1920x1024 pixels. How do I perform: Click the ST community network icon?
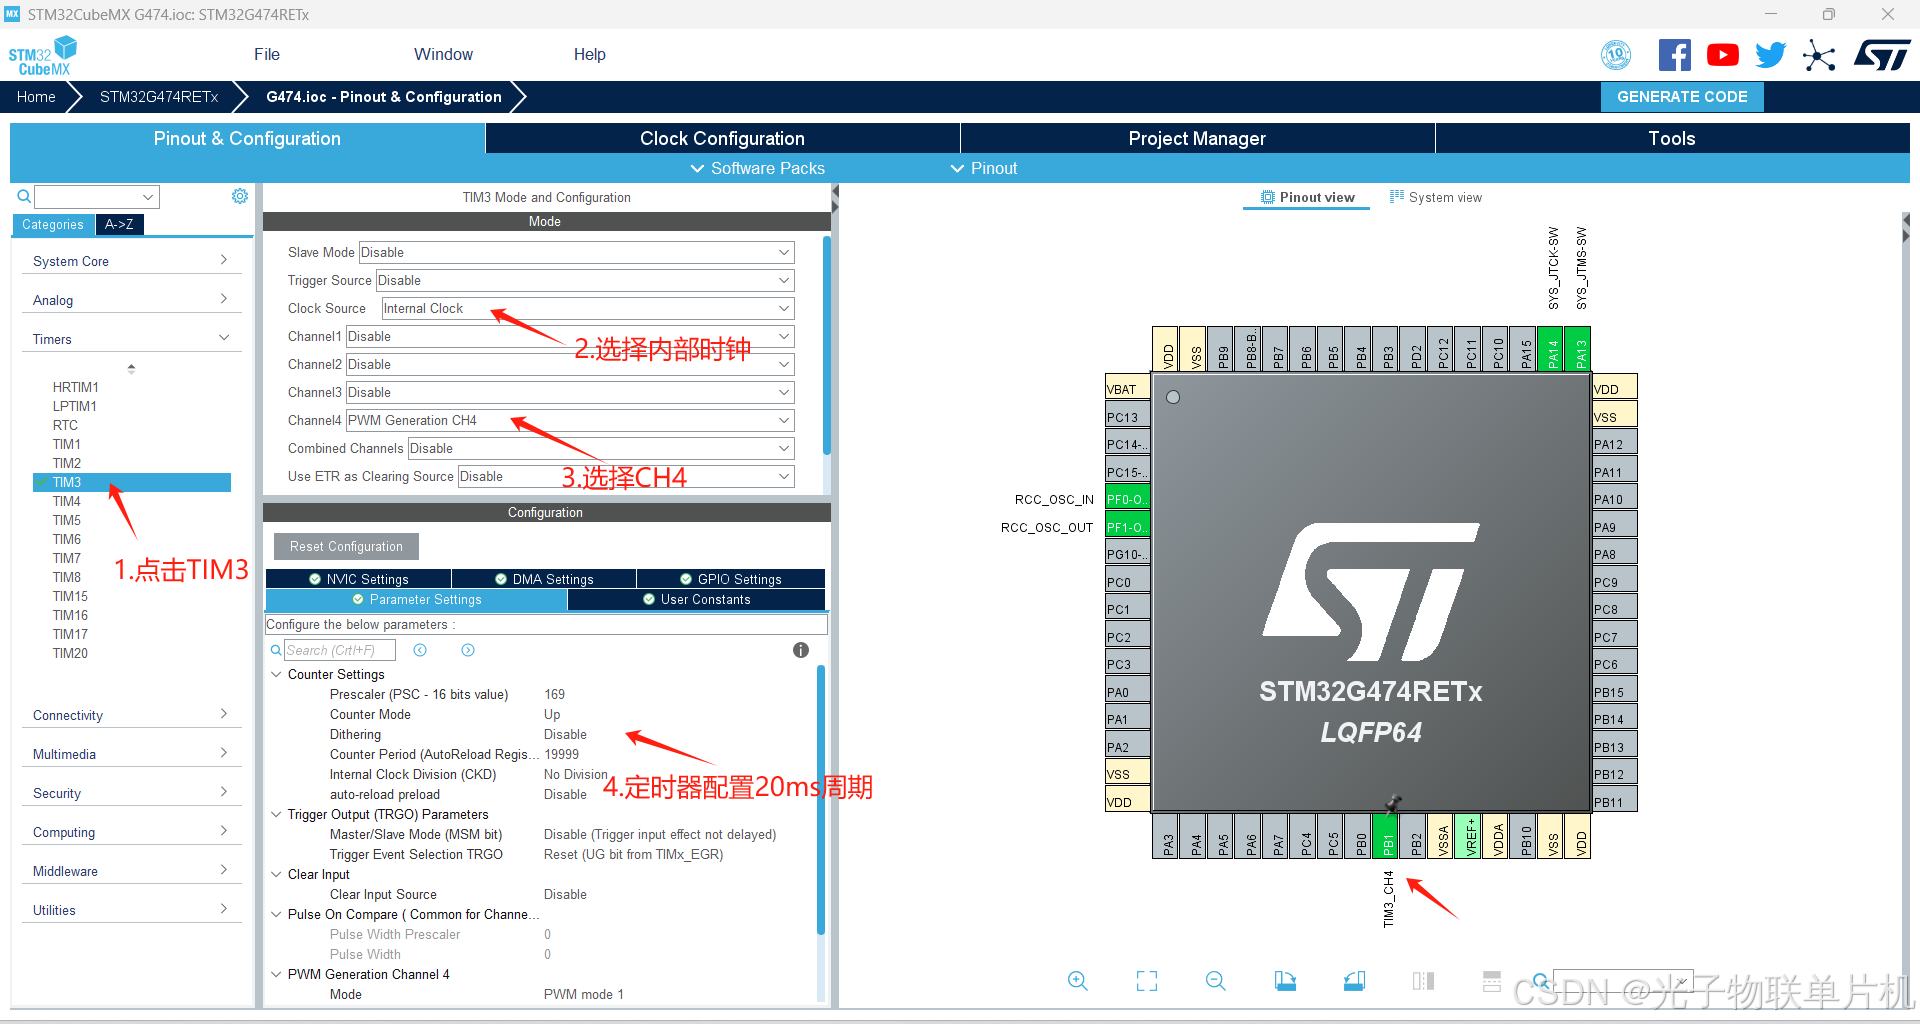1819,55
